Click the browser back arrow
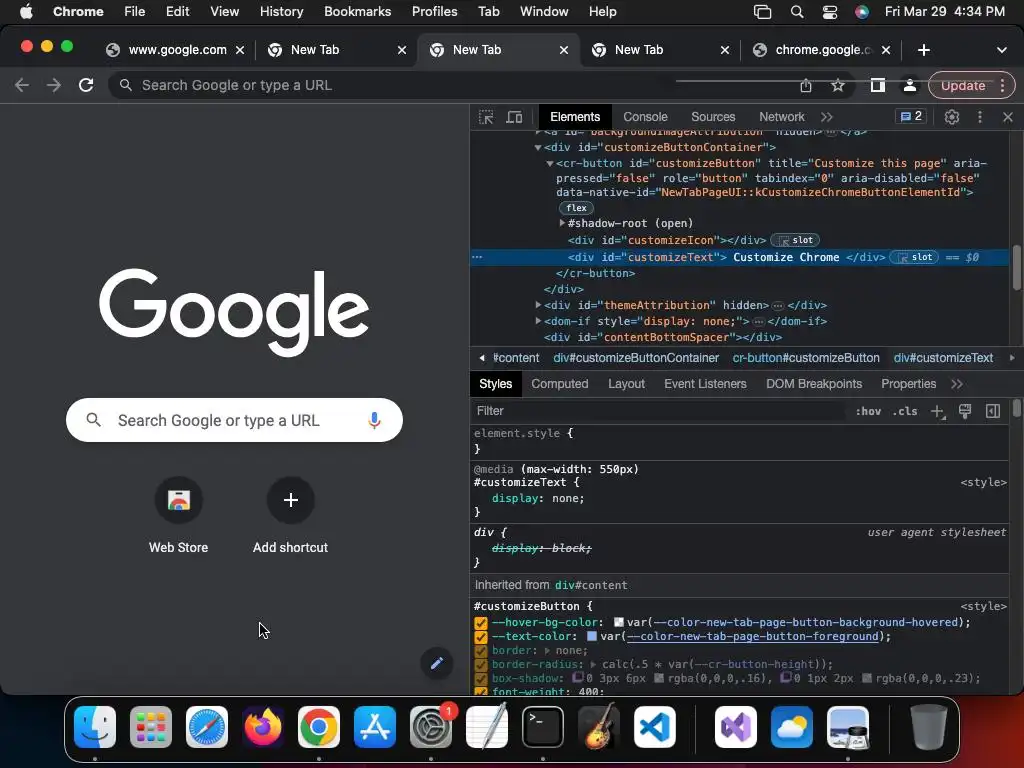The width and height of the screenshot is (1024, 768). click(22, 85)
